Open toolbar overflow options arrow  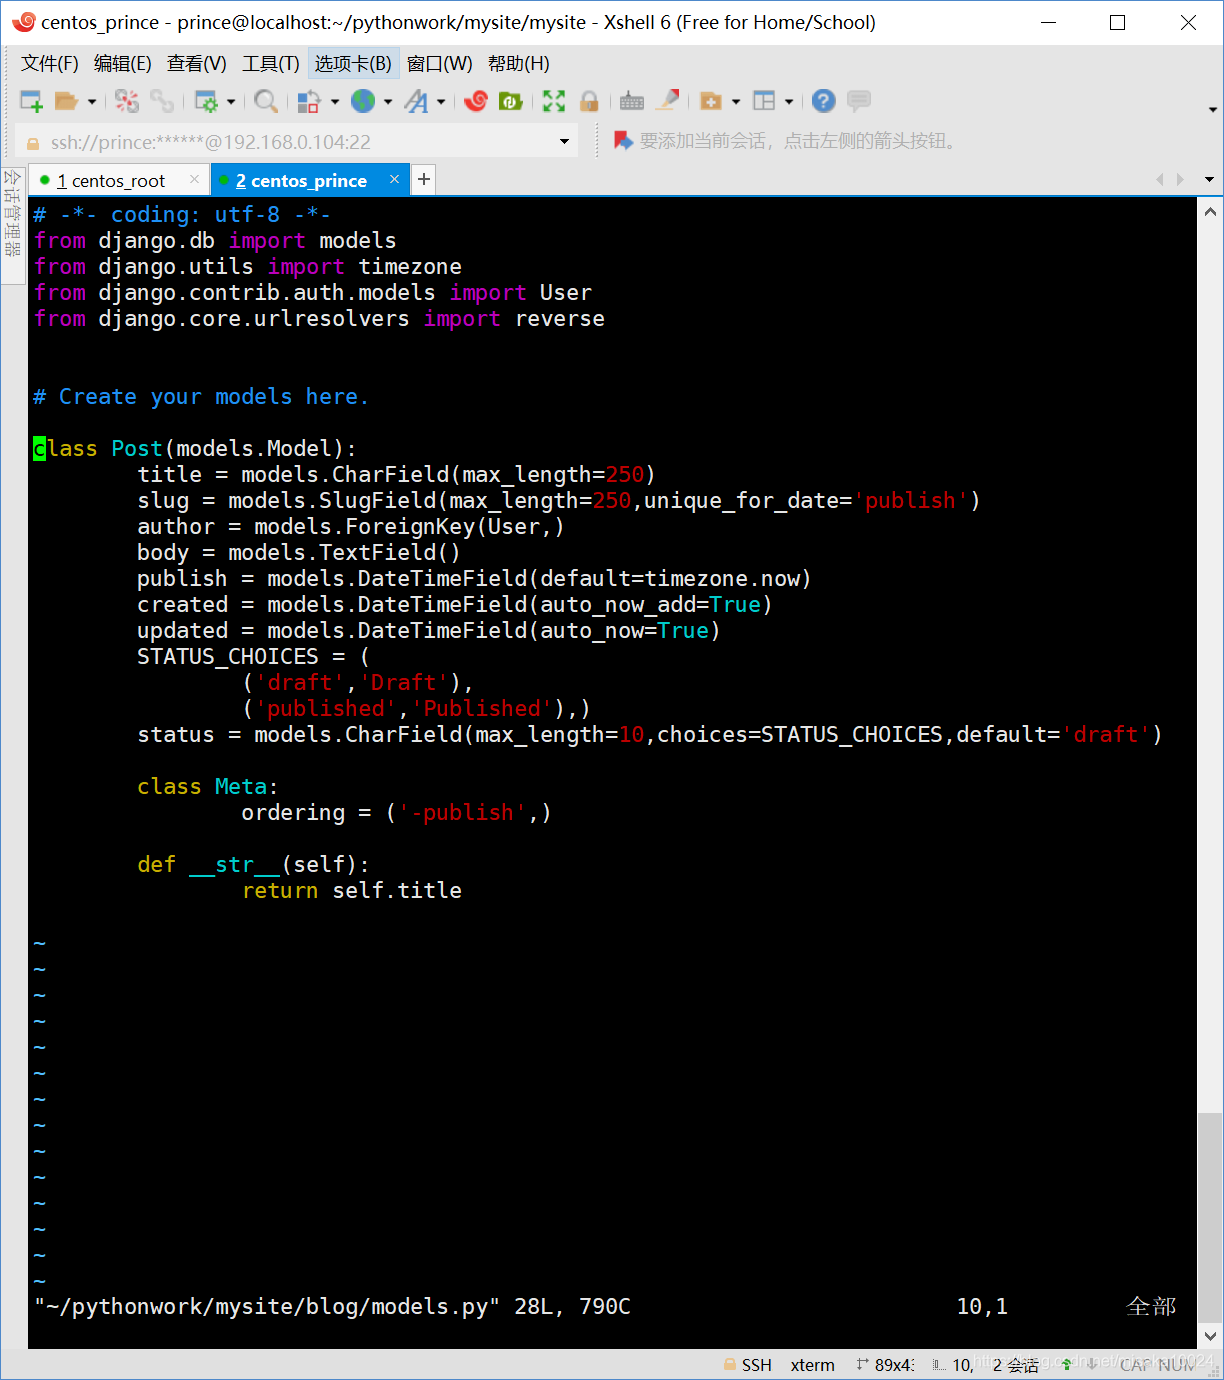coord(1213,110)
